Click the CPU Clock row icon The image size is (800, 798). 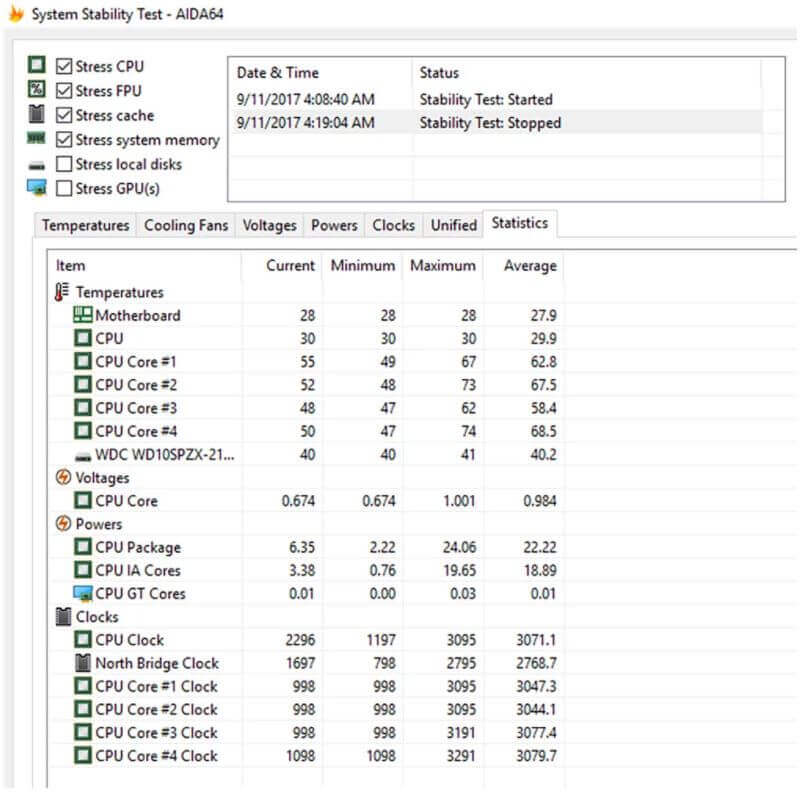coord(83,640)
